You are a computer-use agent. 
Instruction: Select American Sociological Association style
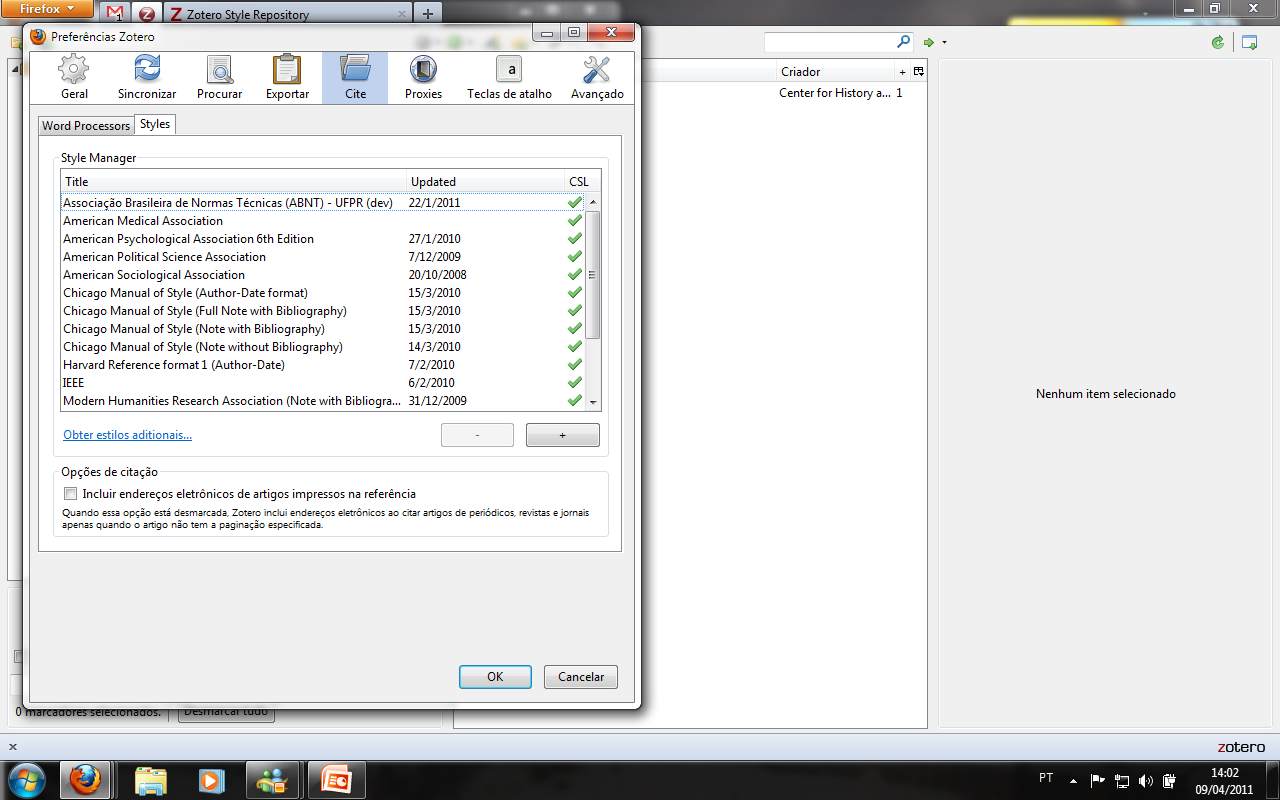tap(323, 275)
